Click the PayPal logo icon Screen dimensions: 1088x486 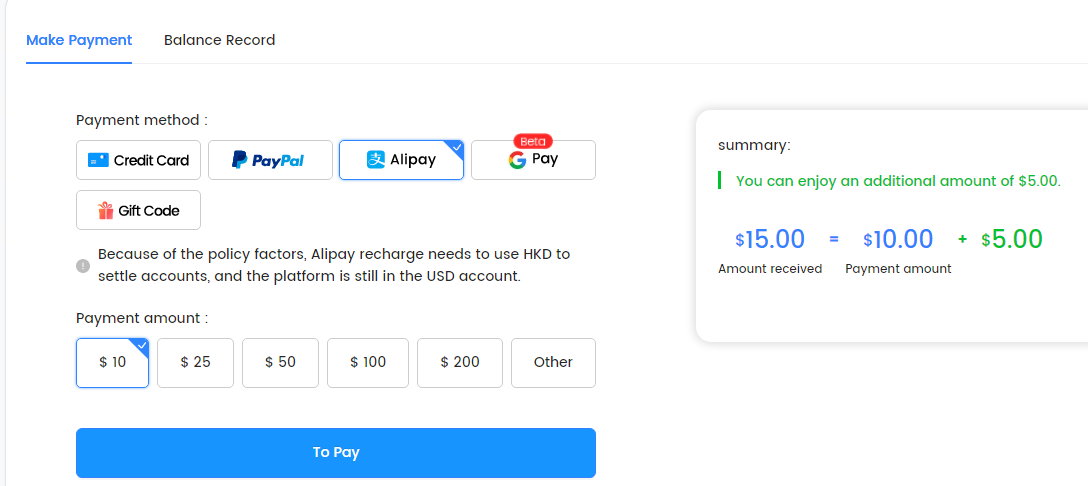coord(239,160)
